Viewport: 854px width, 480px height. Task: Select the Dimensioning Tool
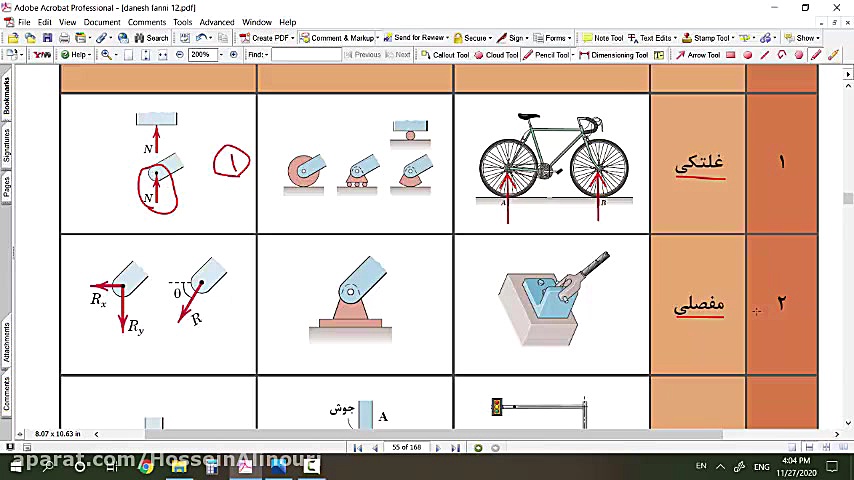pyautogui.click(x=614, y=55)
